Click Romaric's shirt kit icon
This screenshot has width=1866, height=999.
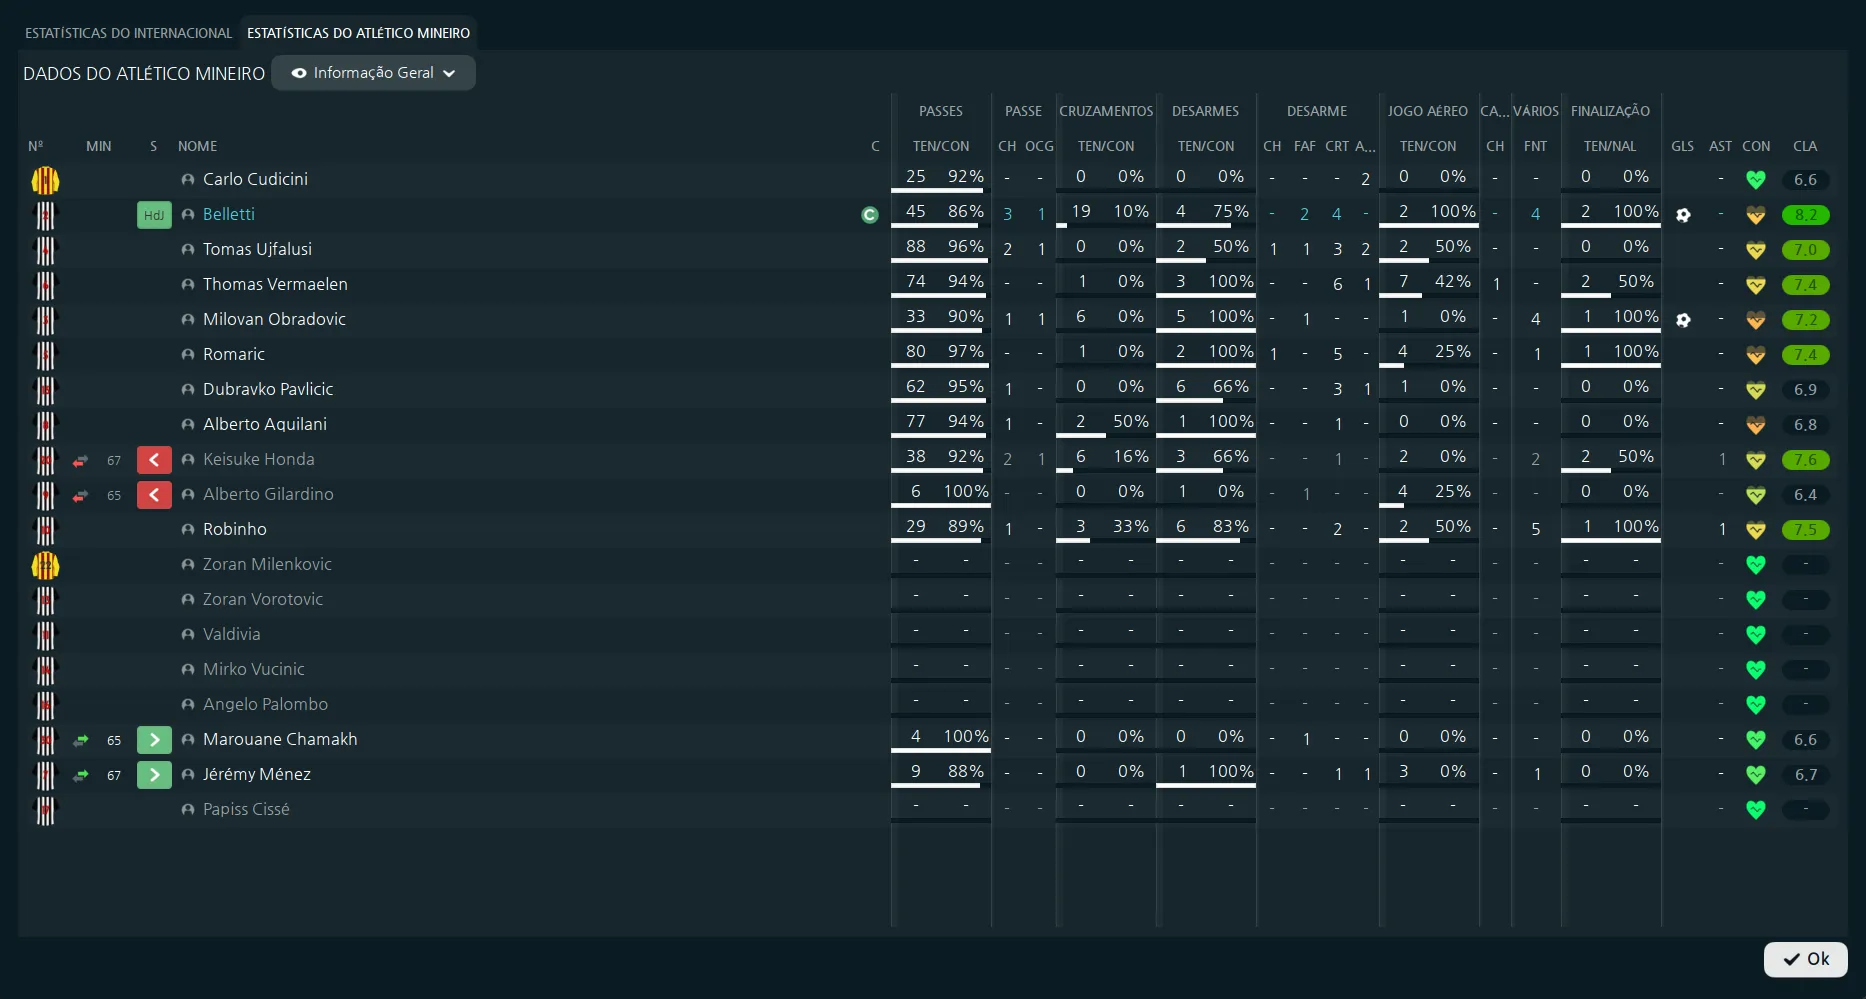point(45,355)
